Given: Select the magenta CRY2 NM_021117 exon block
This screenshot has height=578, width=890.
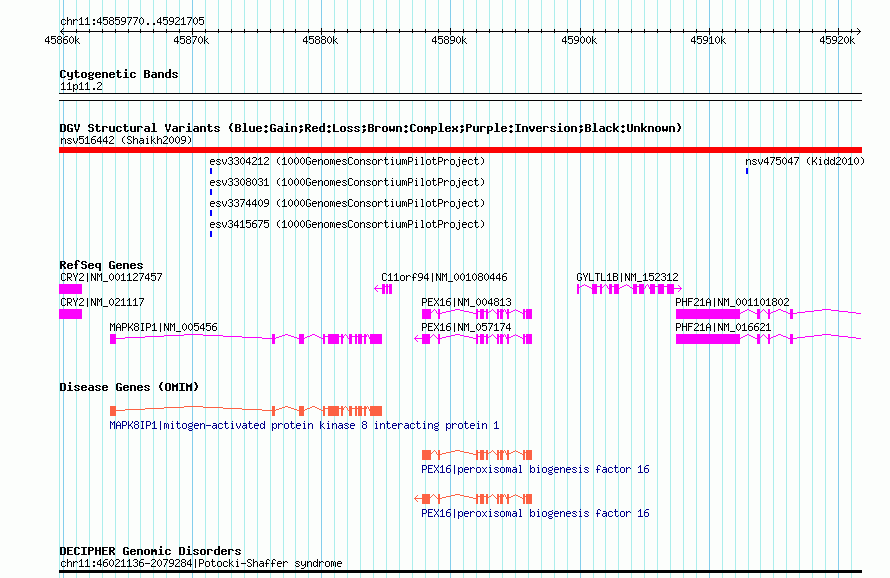Looking at the screenshot, I should (70, 314).
